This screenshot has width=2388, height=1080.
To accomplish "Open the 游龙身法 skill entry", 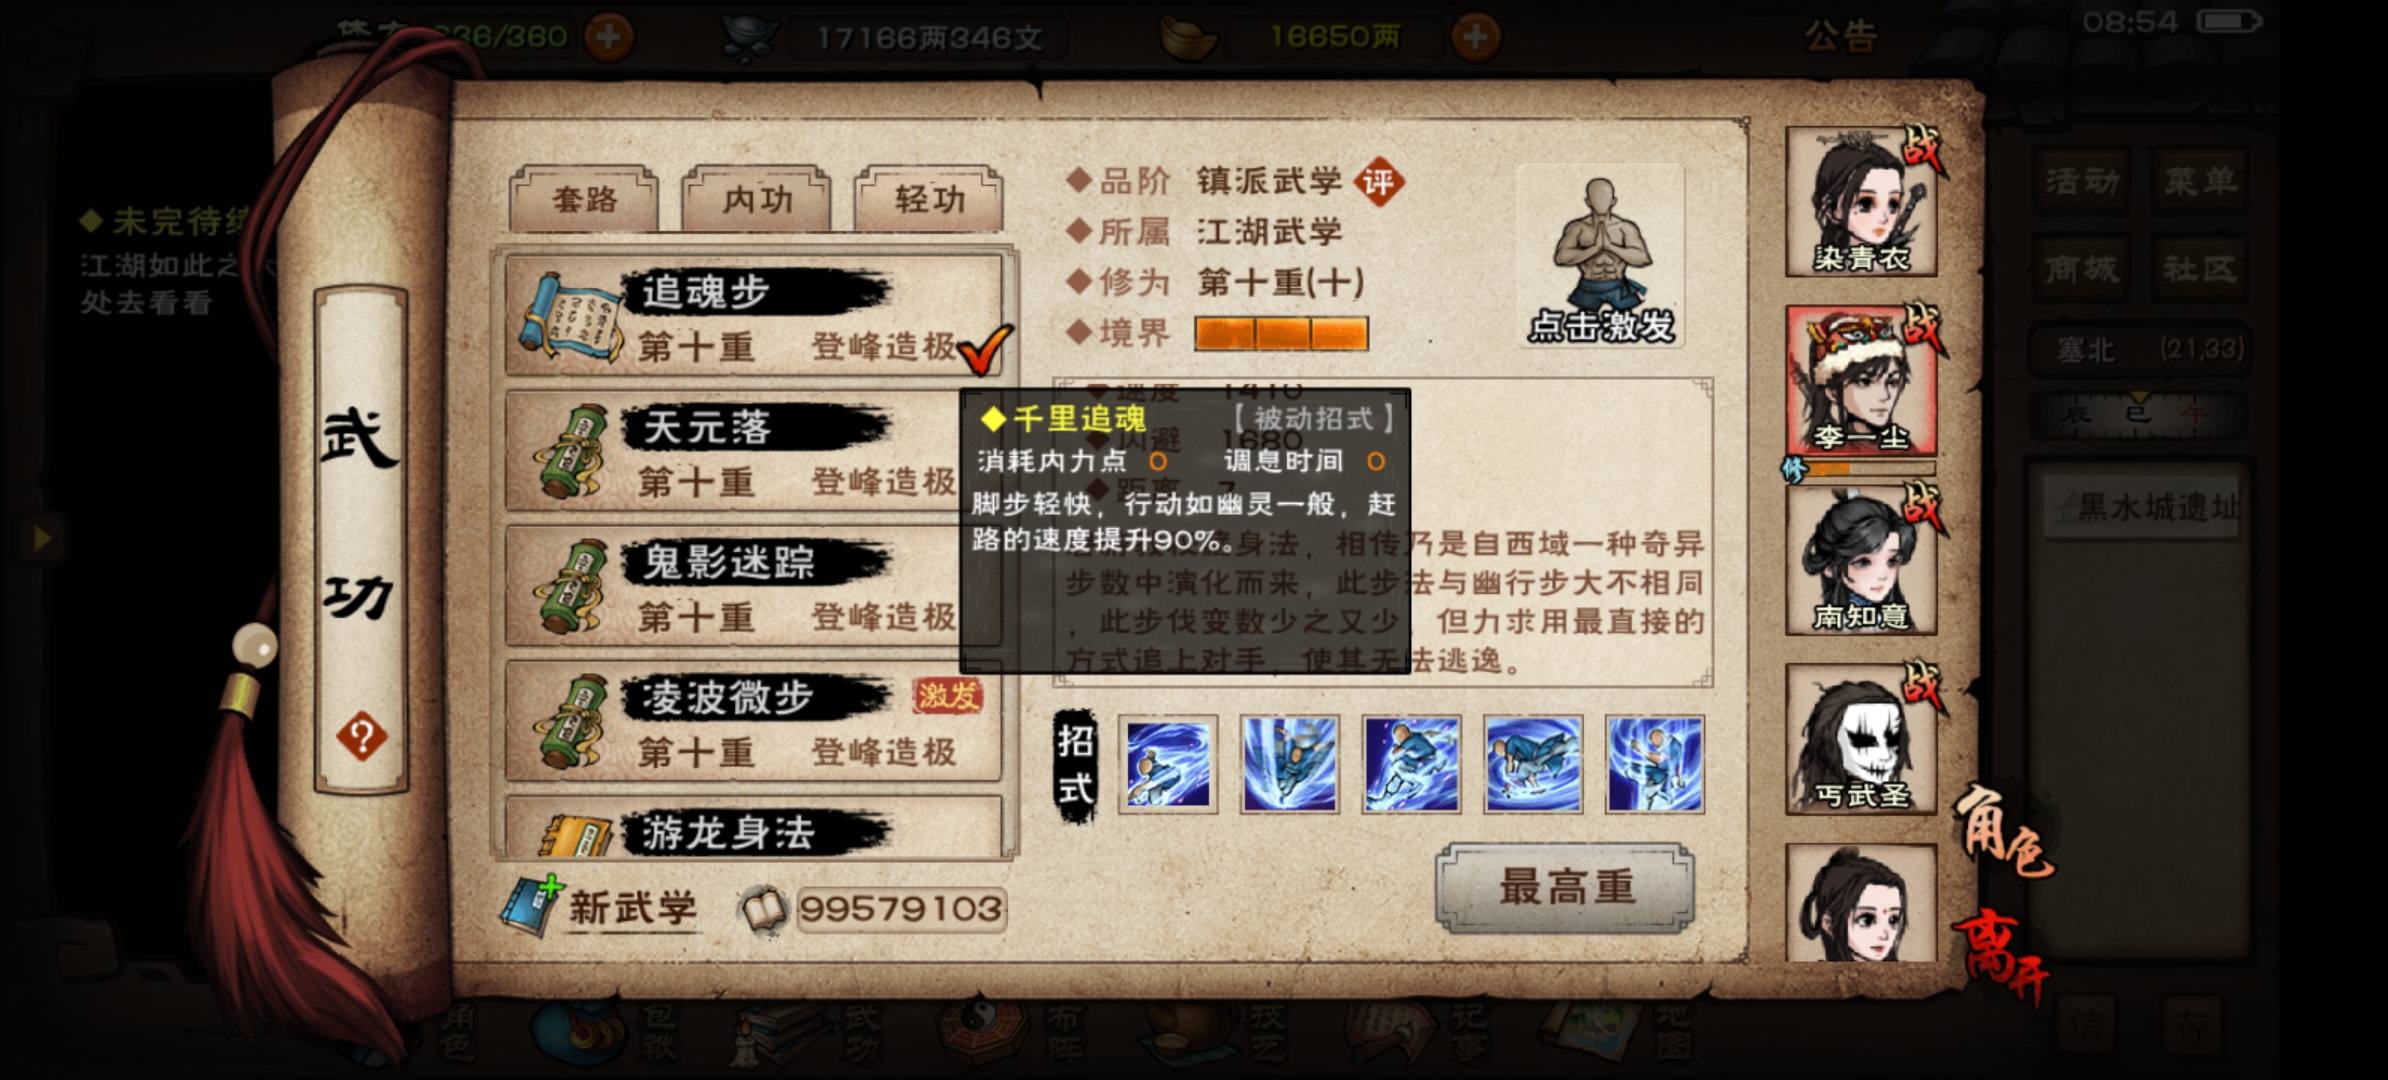I will 754,827.
